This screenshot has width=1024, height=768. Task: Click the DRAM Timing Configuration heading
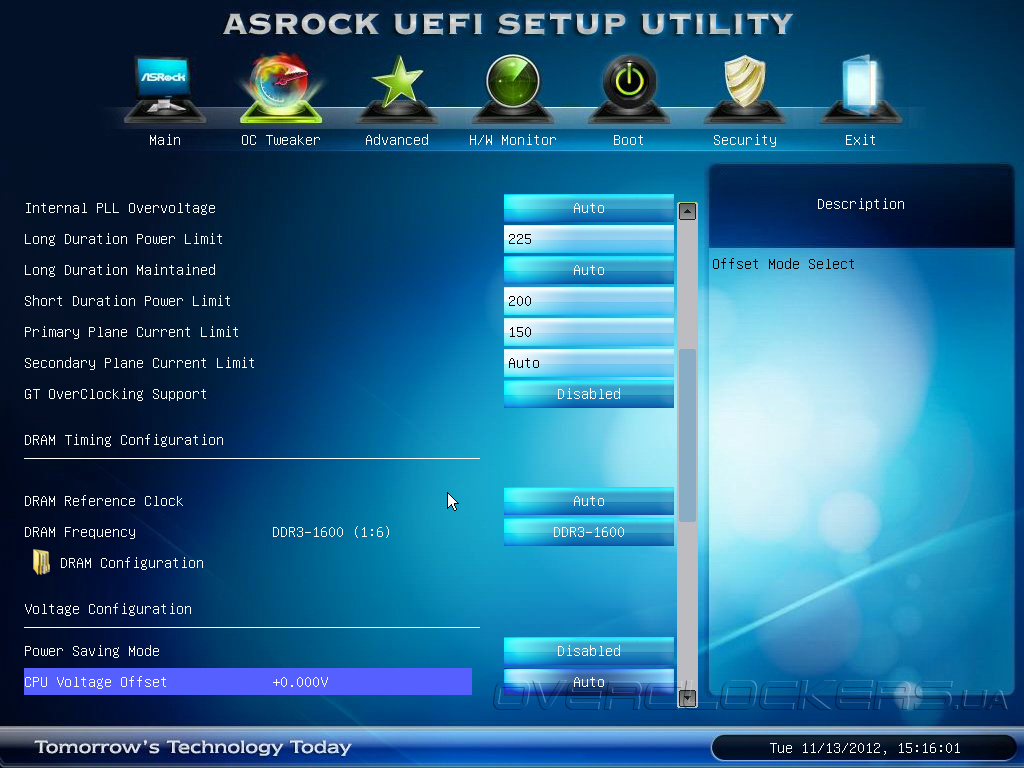click(124, 440)
